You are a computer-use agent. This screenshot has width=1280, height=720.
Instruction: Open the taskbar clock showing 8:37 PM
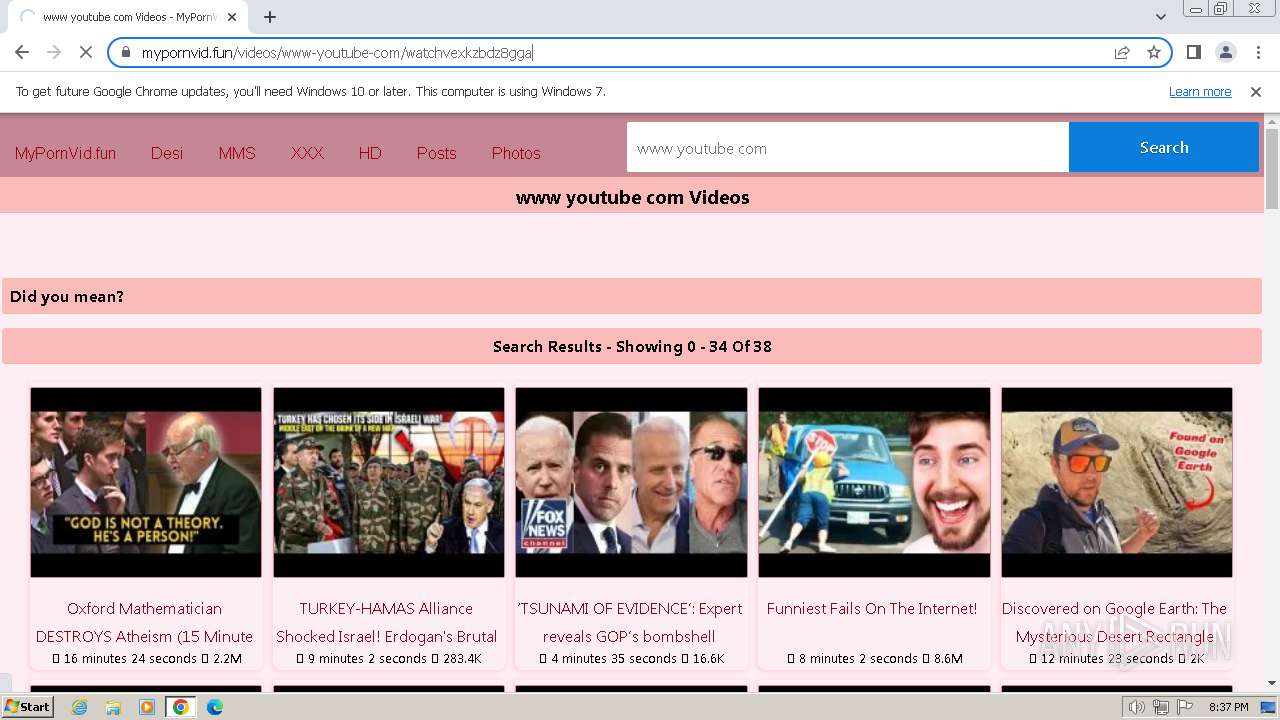(1228, 707)
